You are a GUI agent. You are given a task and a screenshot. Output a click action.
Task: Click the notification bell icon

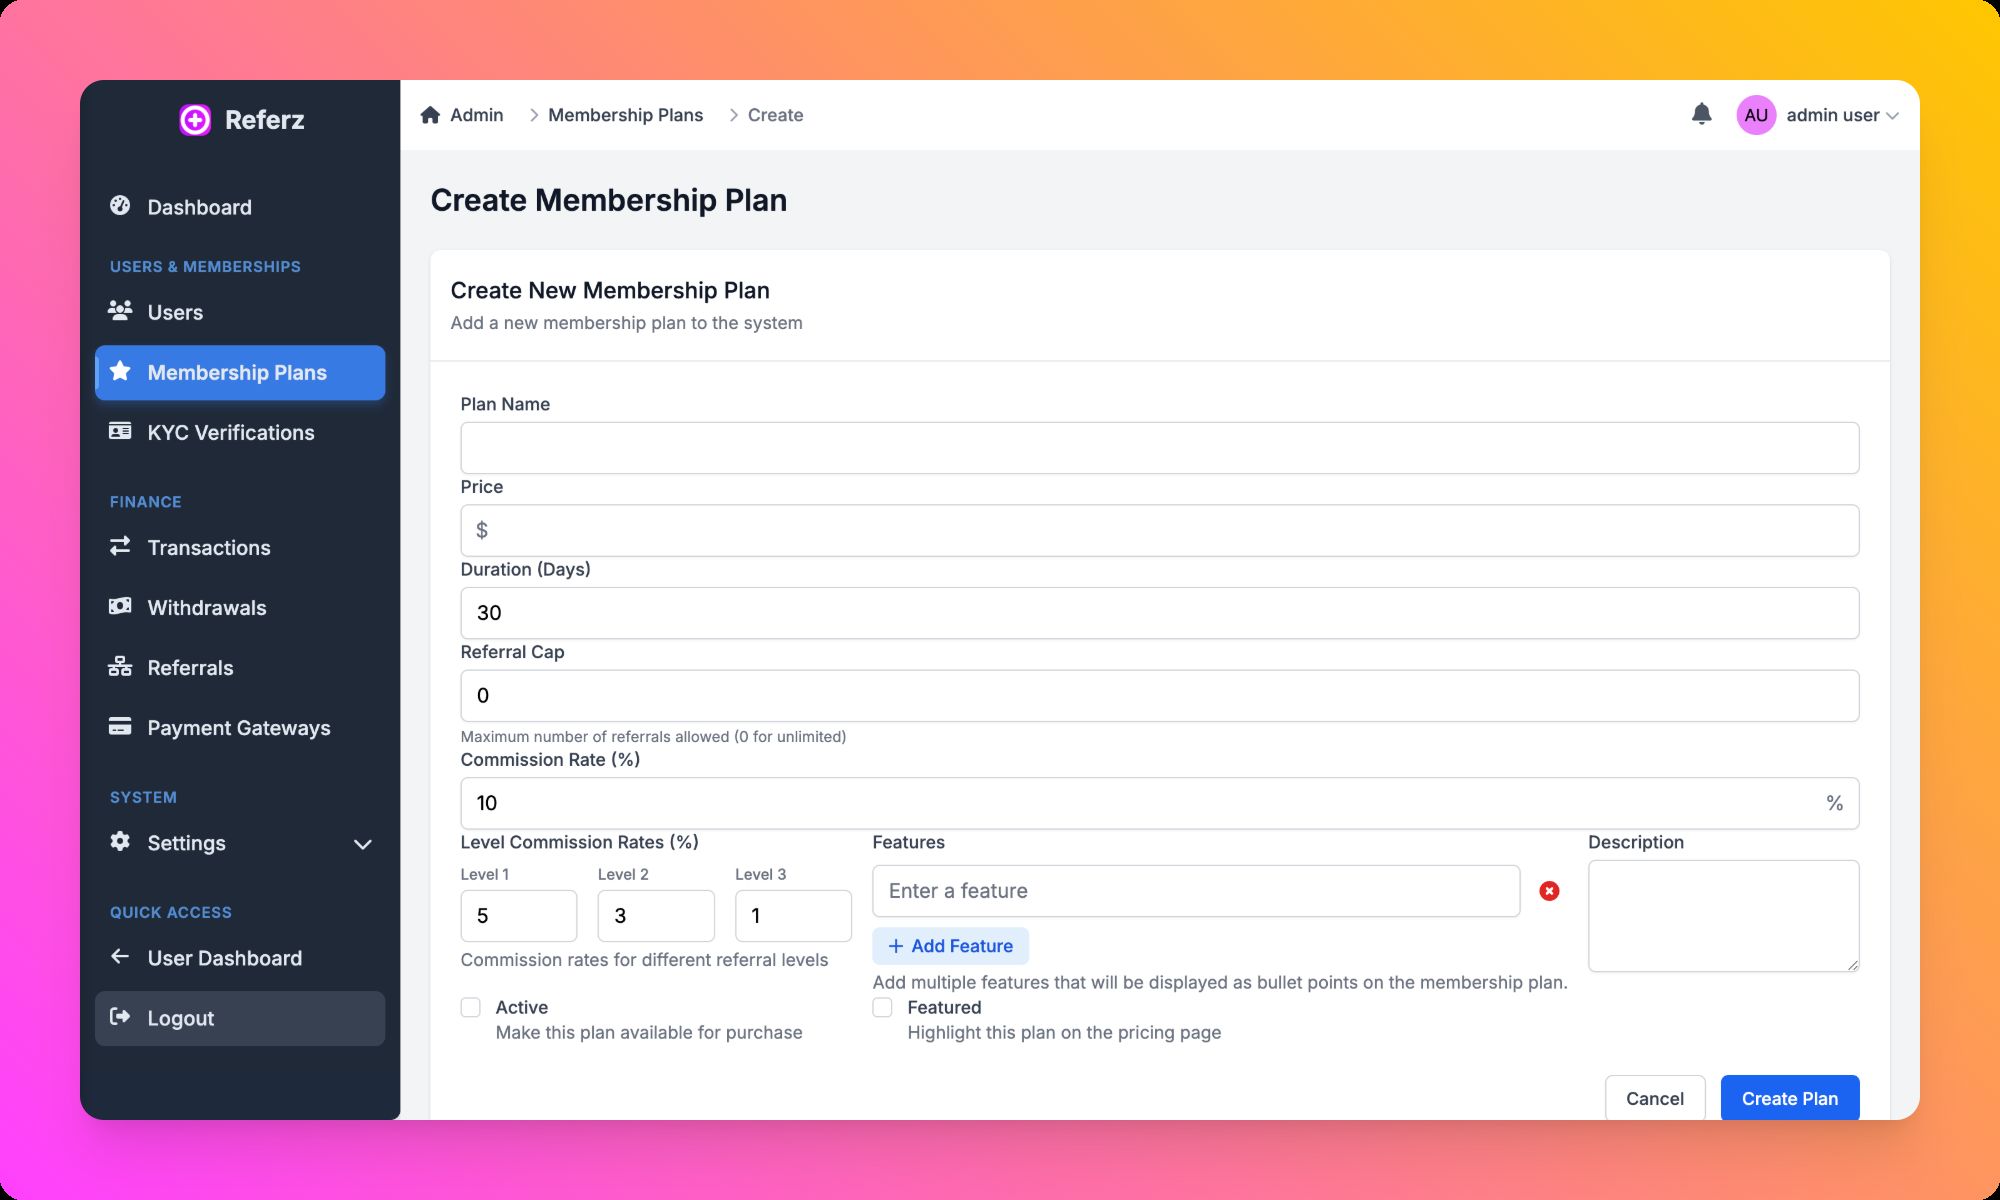[x=1701, y=114]
